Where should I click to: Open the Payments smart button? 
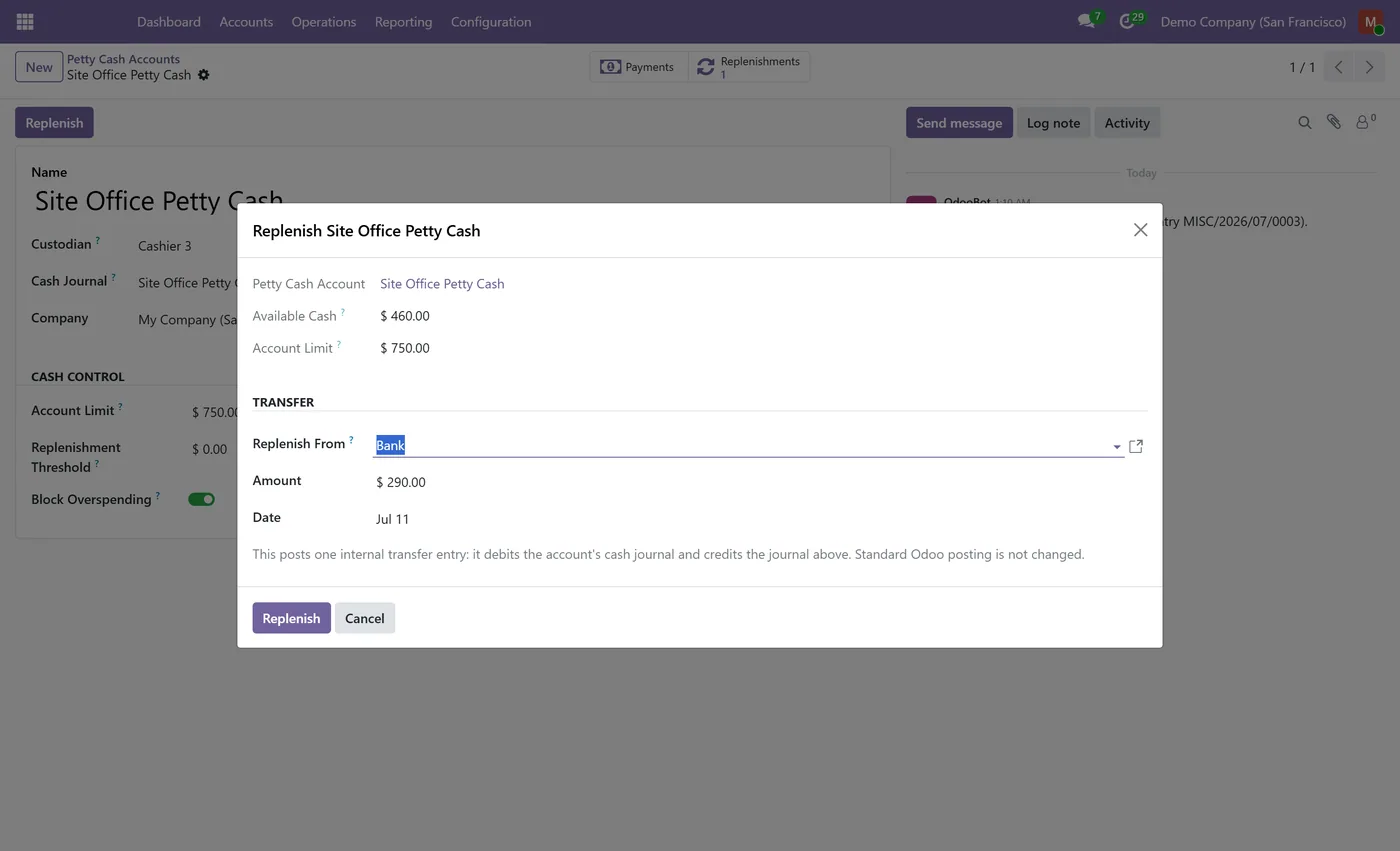638,67
